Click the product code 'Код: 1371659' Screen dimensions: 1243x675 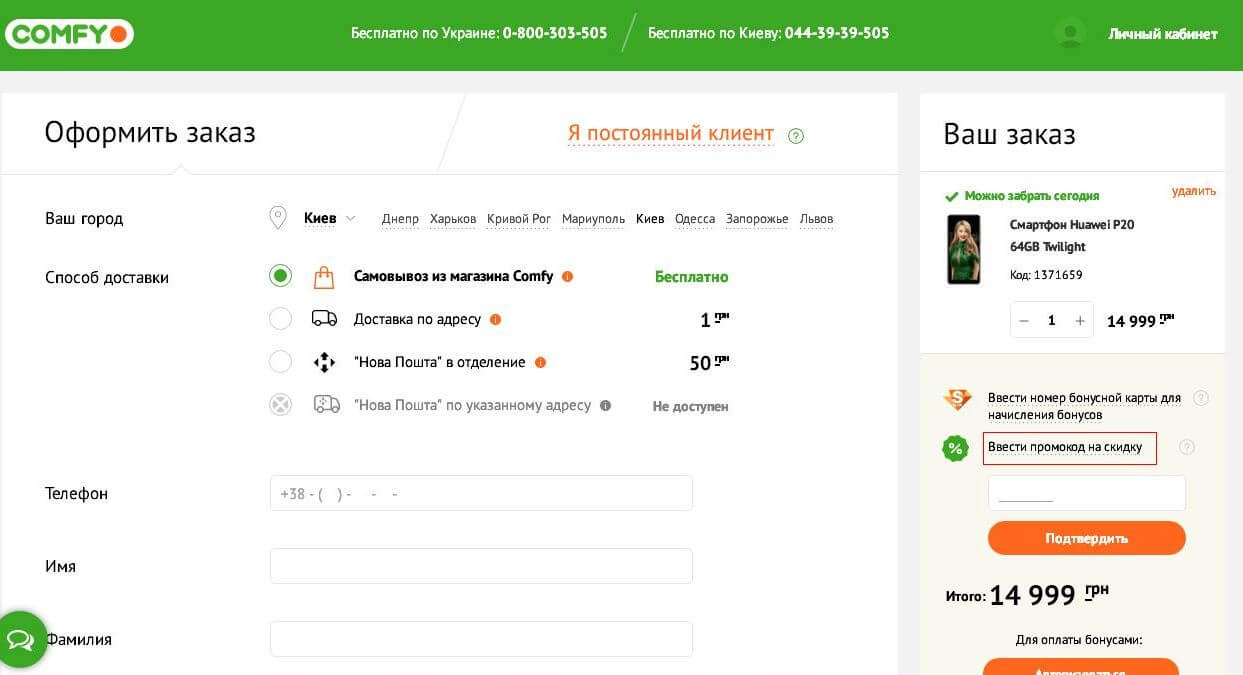(x=1046, y=275)
